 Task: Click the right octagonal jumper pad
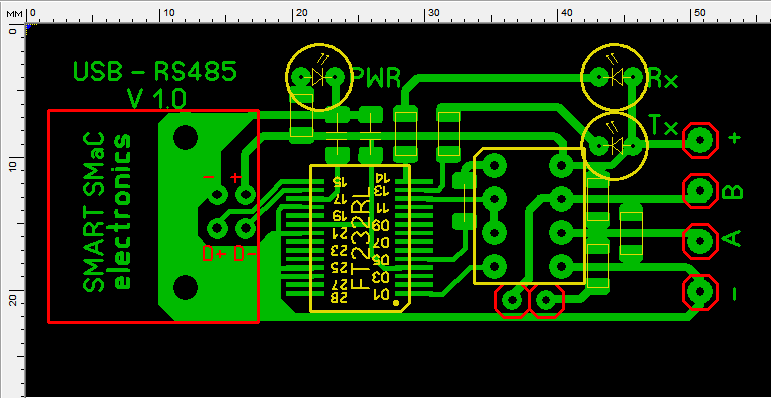tap(546, 300)
